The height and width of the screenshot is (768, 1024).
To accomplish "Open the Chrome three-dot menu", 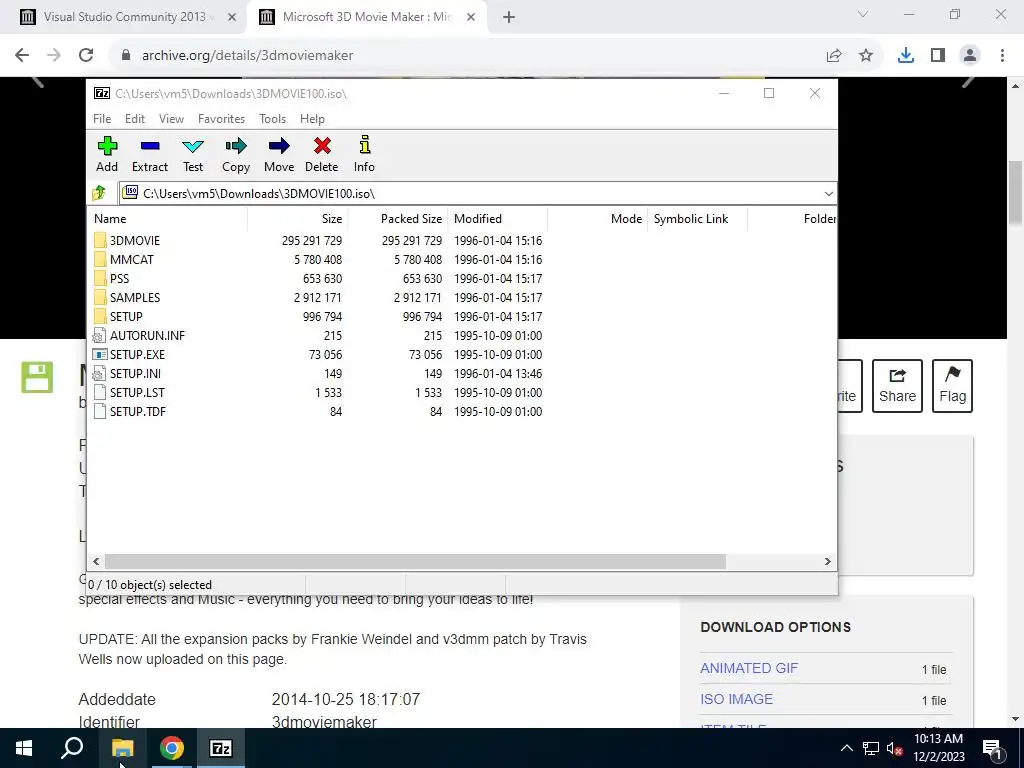I will coord(1002,56).
